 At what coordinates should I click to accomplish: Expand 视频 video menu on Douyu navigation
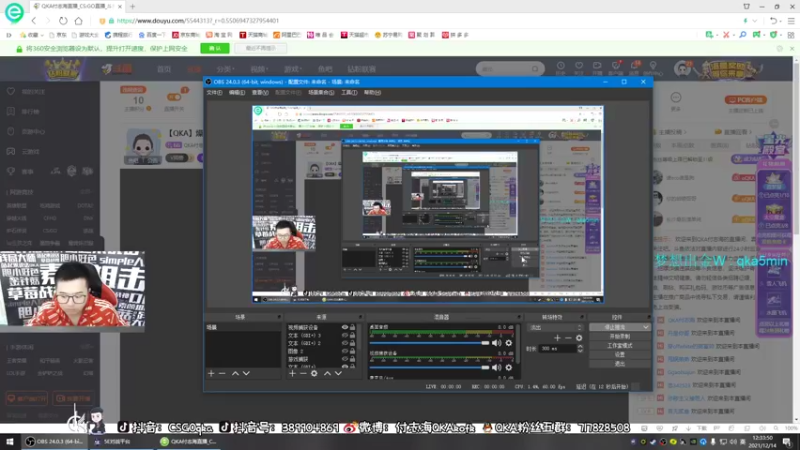click(259, 69)
